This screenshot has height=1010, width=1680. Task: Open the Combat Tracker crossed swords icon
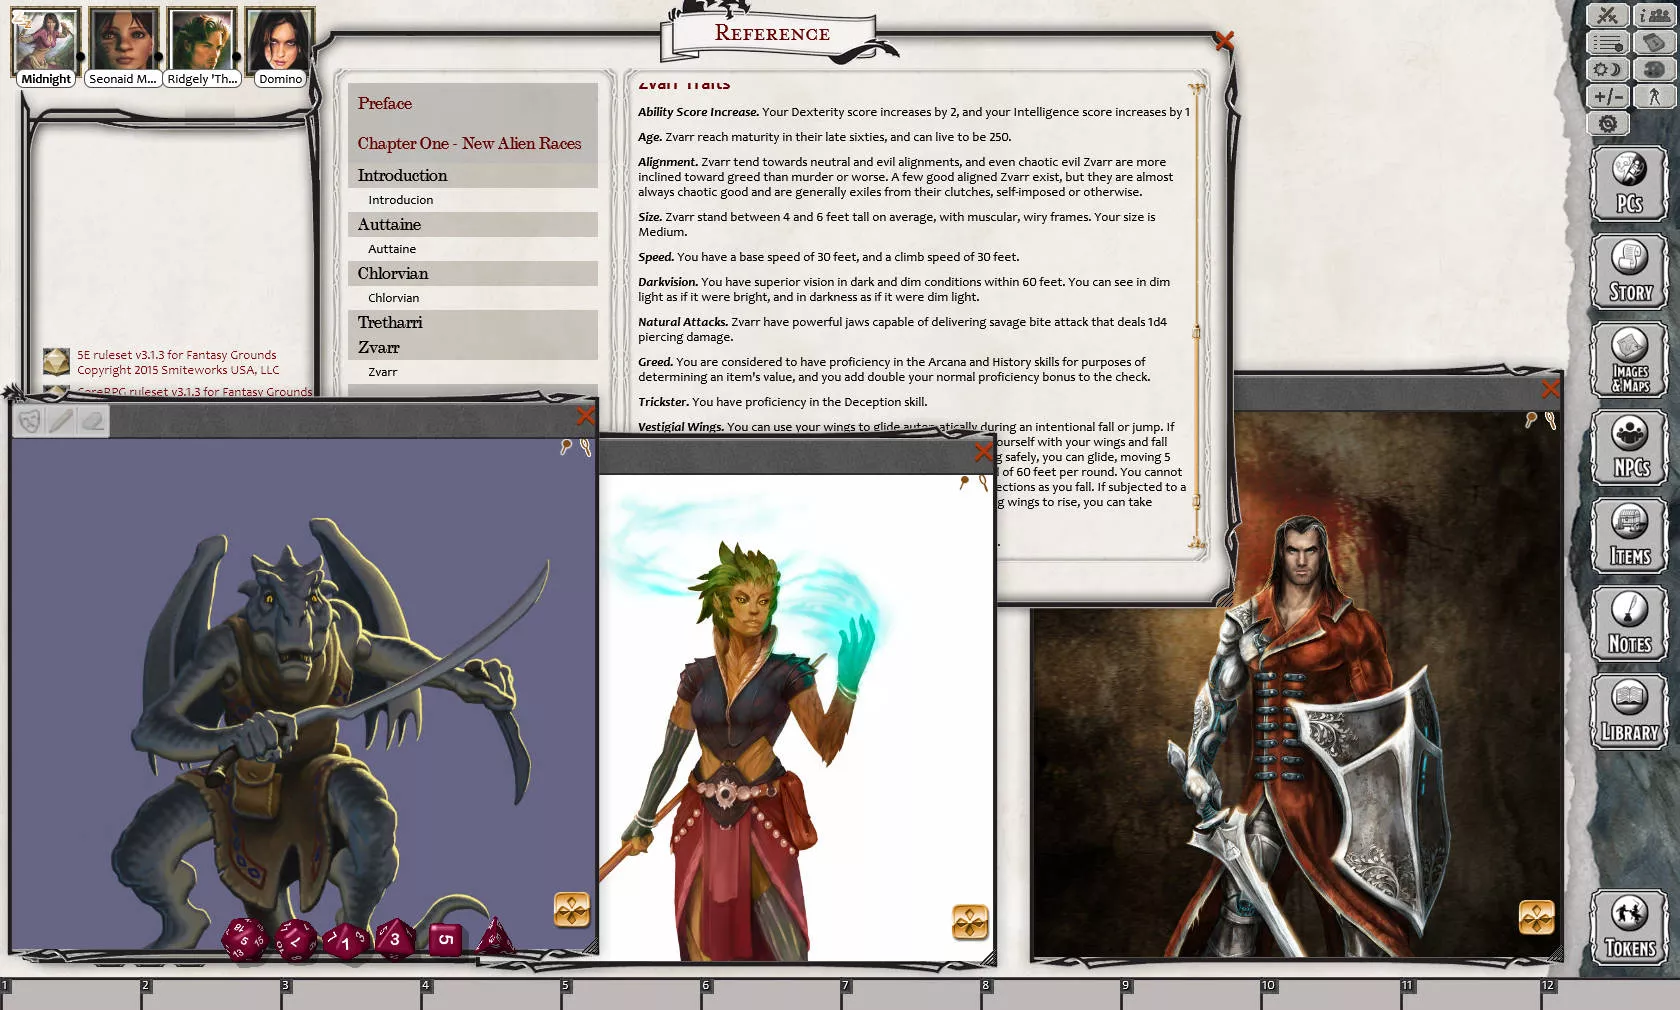tap(1607, 15)
